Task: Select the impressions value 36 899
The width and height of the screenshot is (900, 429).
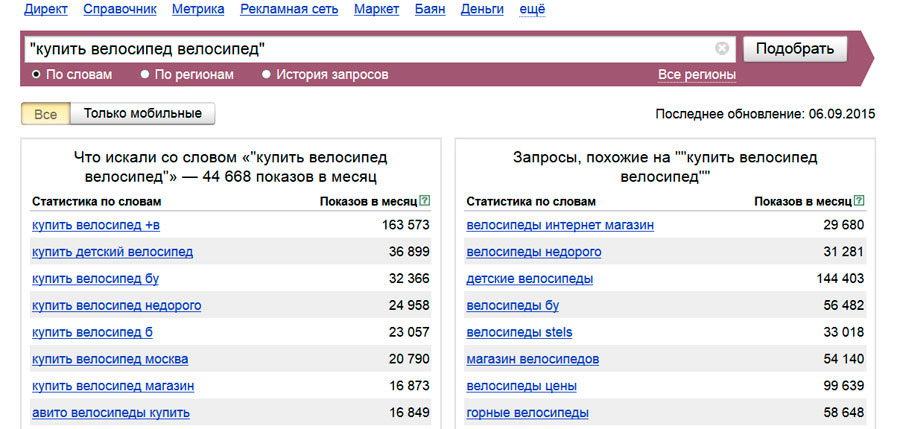Action: tap(409, 252)
